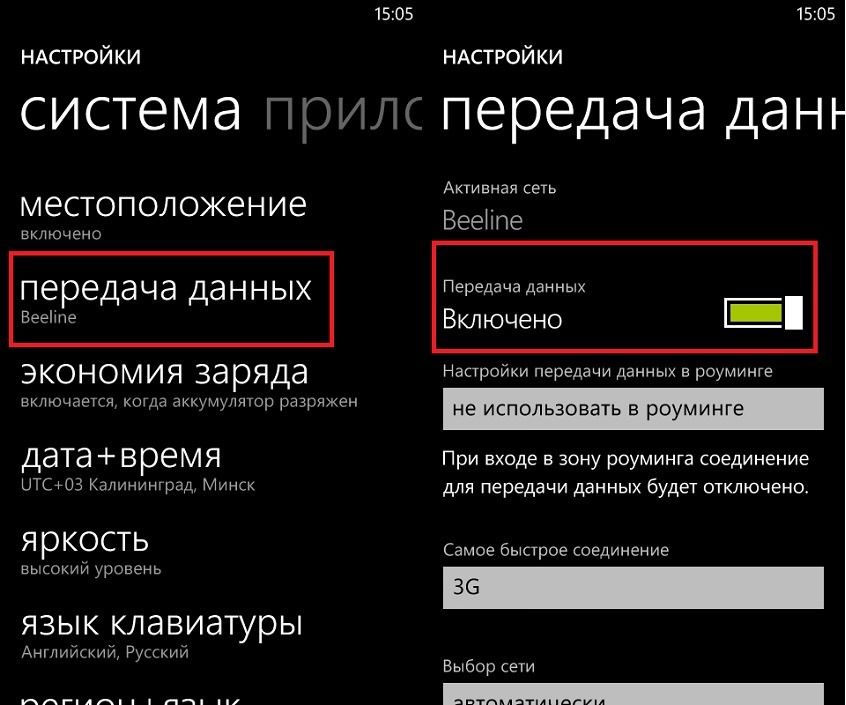This screenshot has height=705, width=846.
Task: Tap the clock above the система screen
Action: [x=393, y=14]
